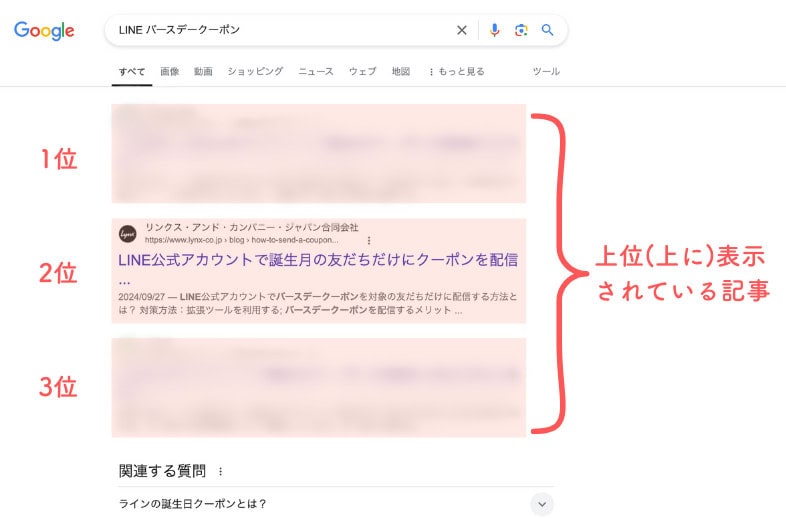Expand the もっと見る menu
Viewport: 786px width, 518px height.
coord(457,72)
